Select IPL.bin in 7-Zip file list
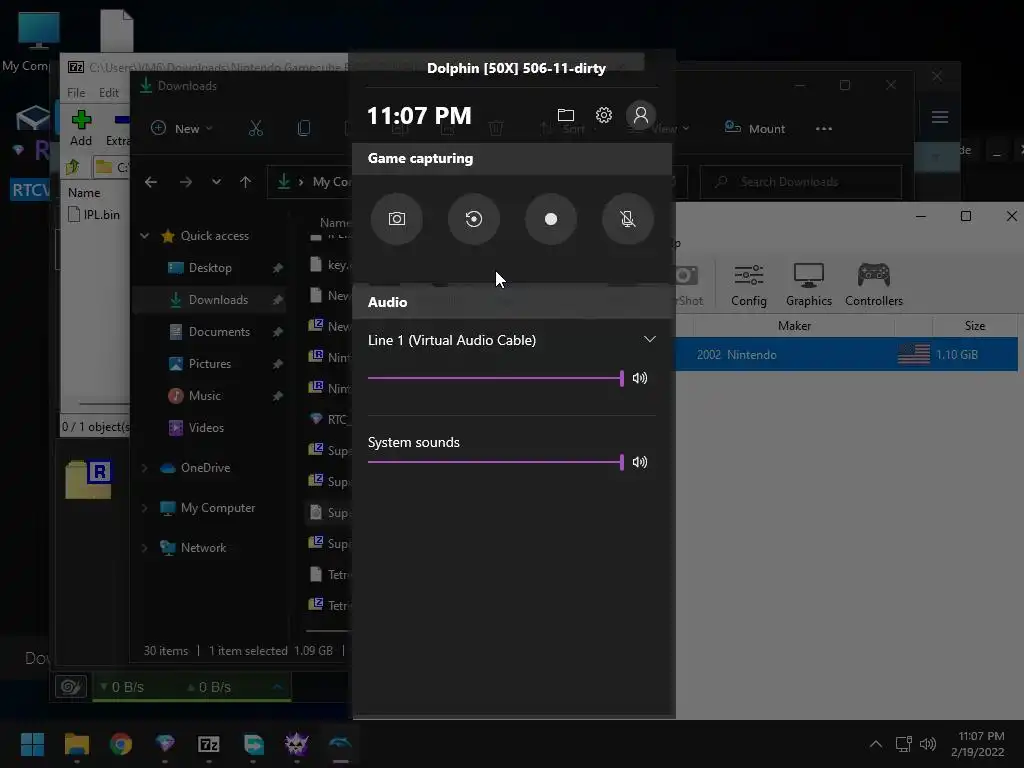This screenshot has height=768, width=1024. coord(95,214)
